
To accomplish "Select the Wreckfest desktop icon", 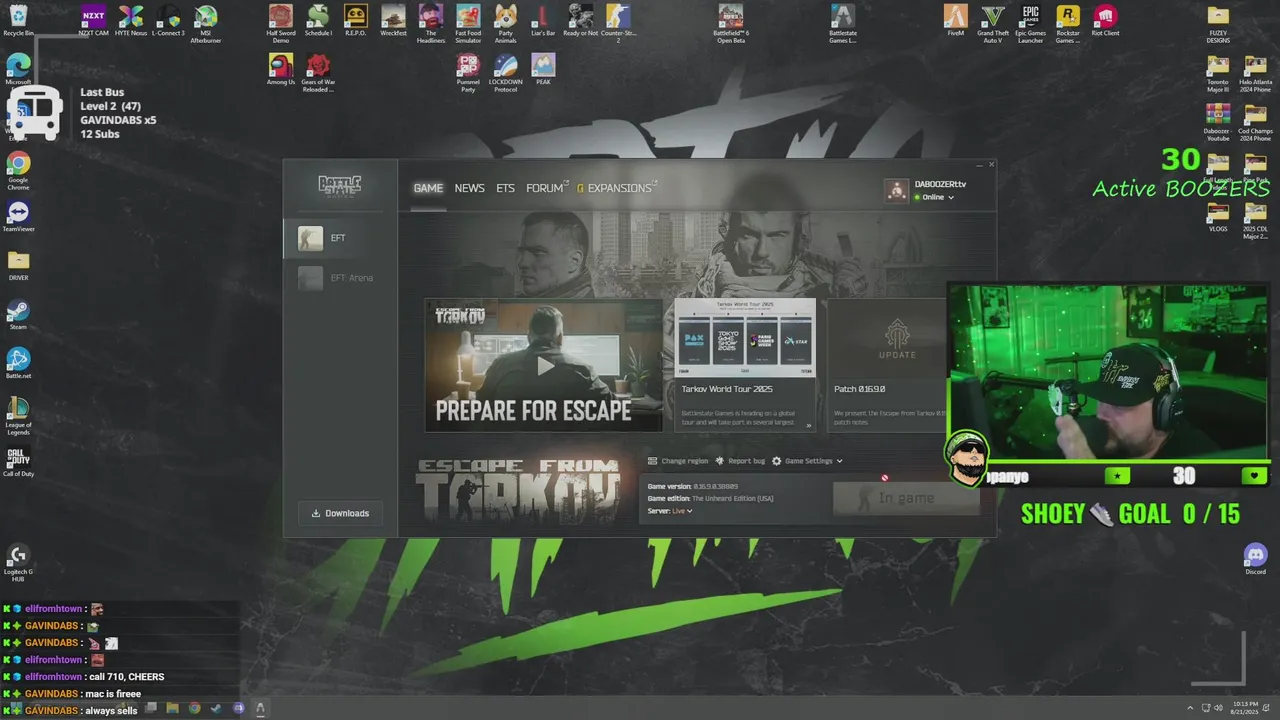I will [x=393, y=21].
